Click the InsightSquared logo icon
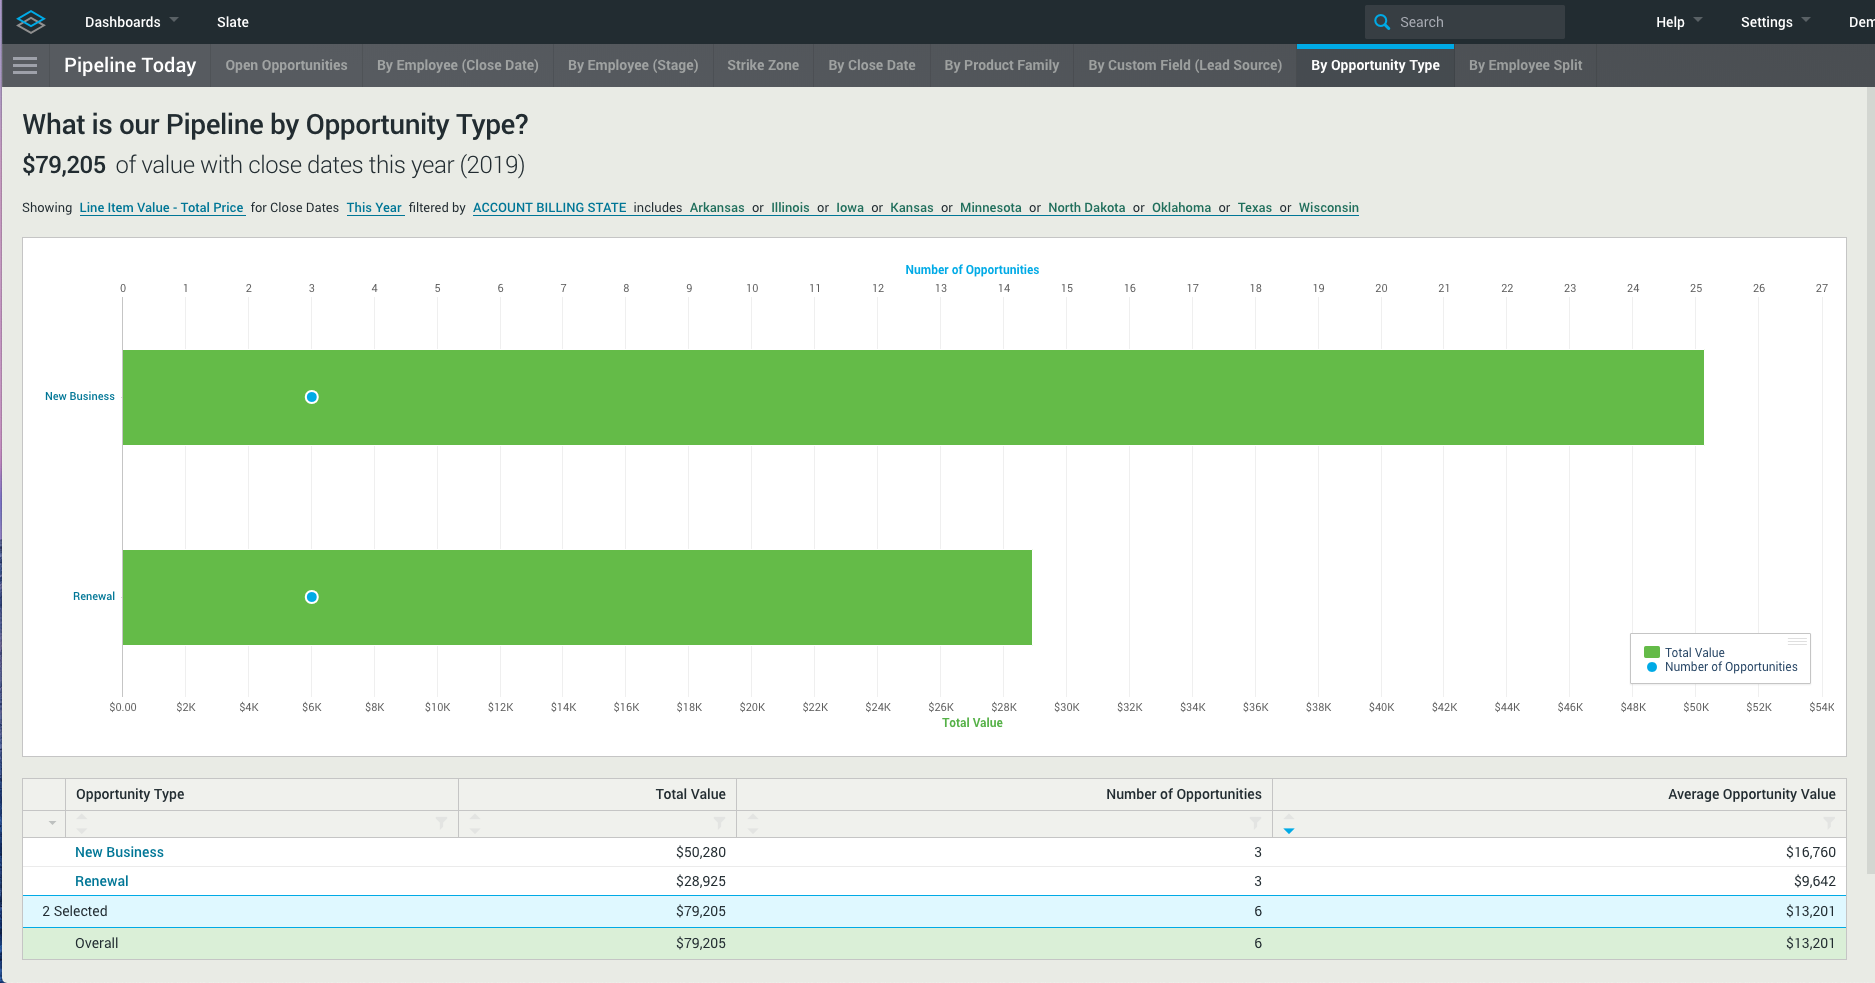 [x=31, y=21]
